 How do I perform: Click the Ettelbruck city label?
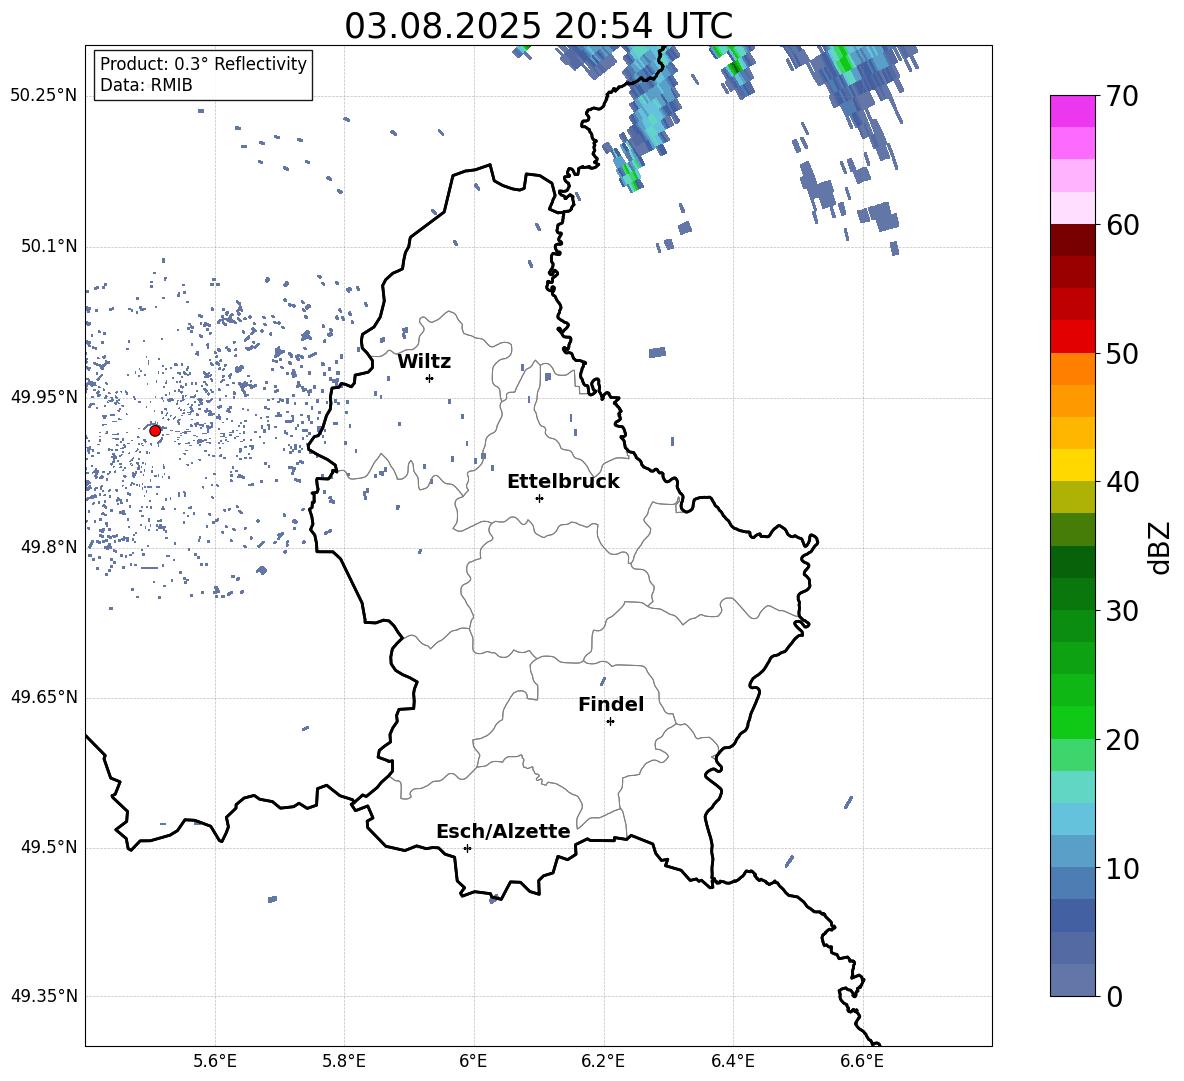click(563, 482)
